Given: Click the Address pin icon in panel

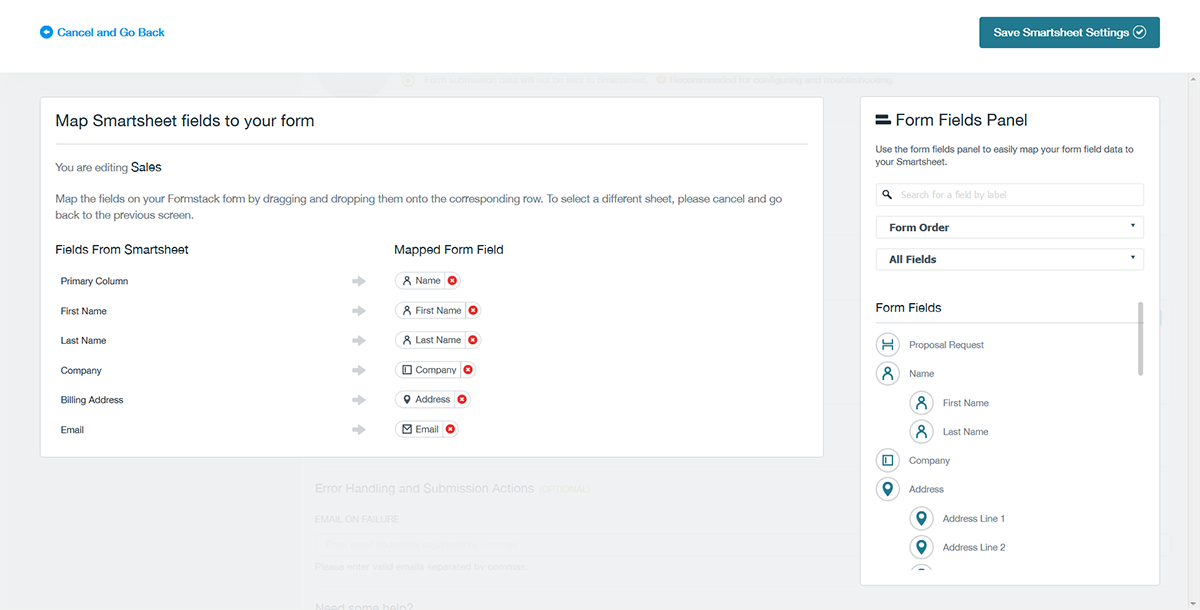Looking at the screenshot, I should 888,490.
